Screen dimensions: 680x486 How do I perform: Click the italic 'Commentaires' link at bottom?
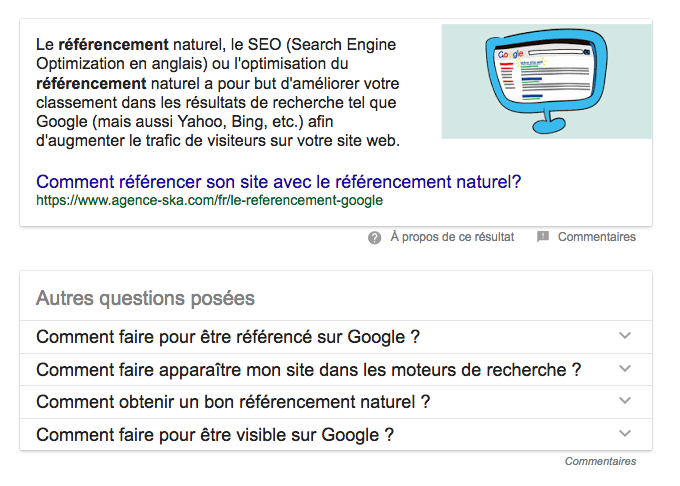(x=600, y=461)
